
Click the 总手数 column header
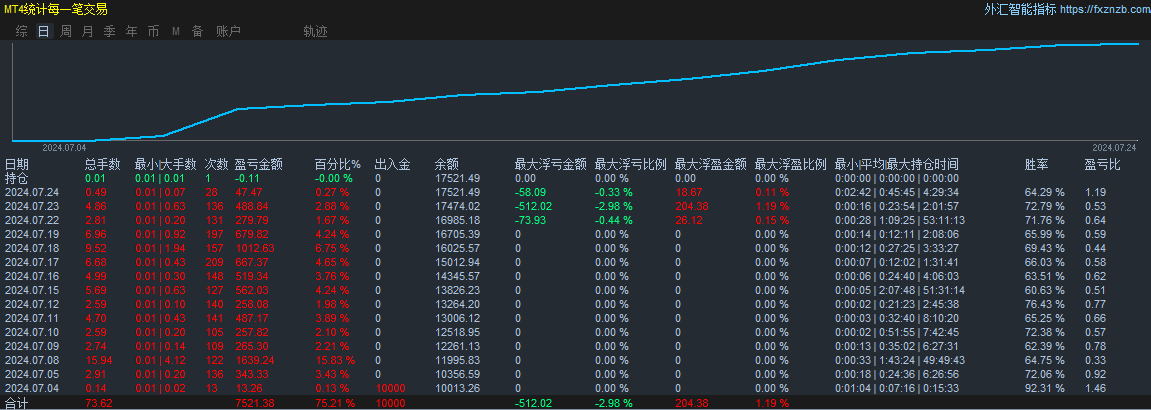[103, 164]
